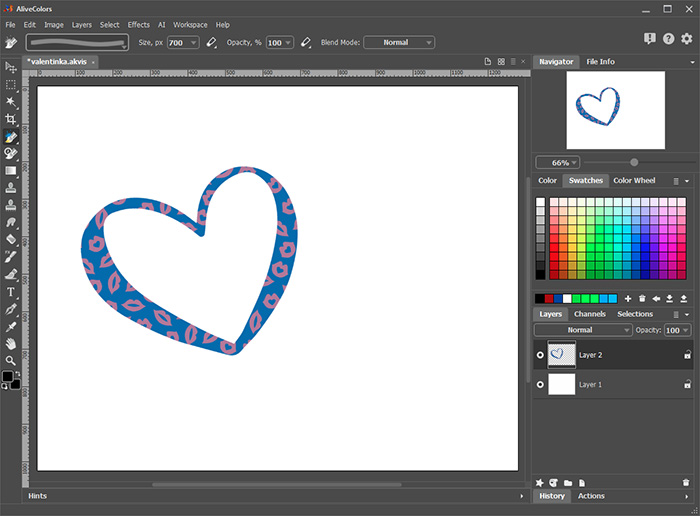The image size is (700, 516).
Task: Select the Magic Wand tool
Action: pyautogui.click(x=10, y=102)
